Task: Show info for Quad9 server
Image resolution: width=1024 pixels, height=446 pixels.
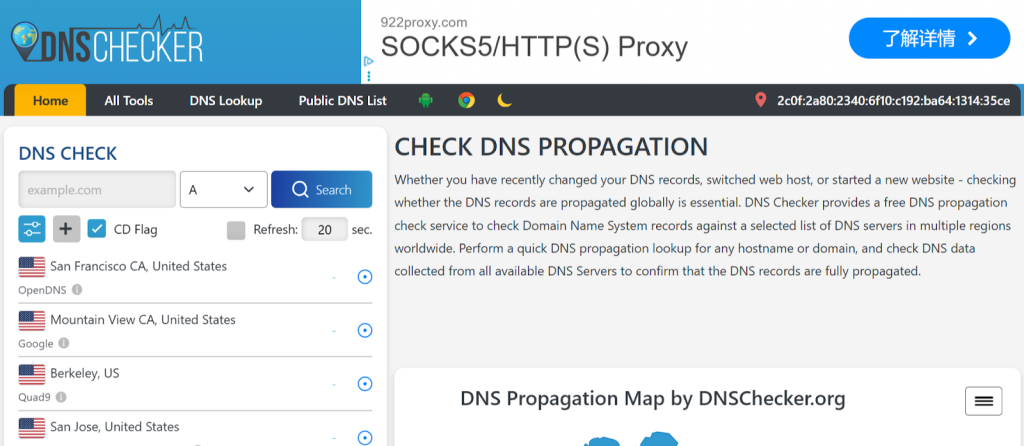Action: [x=61, y=396]
